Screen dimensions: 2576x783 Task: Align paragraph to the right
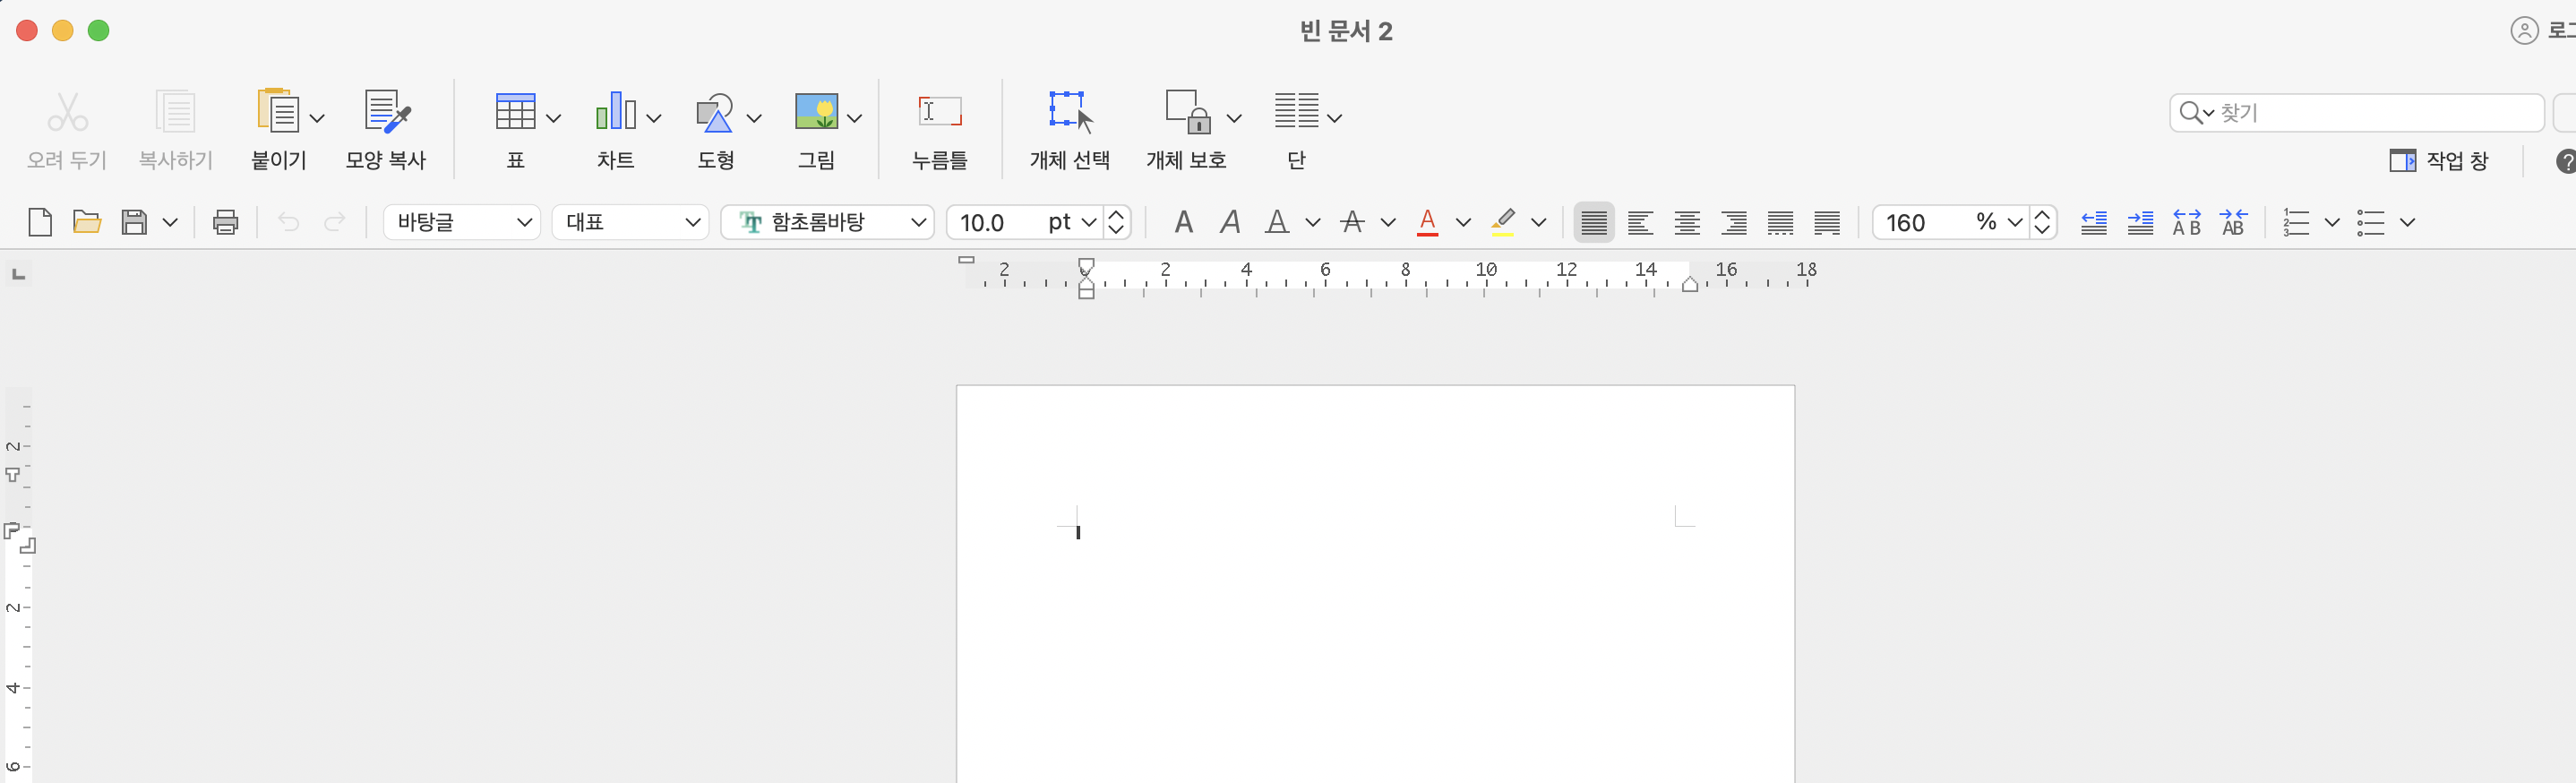1735,222
